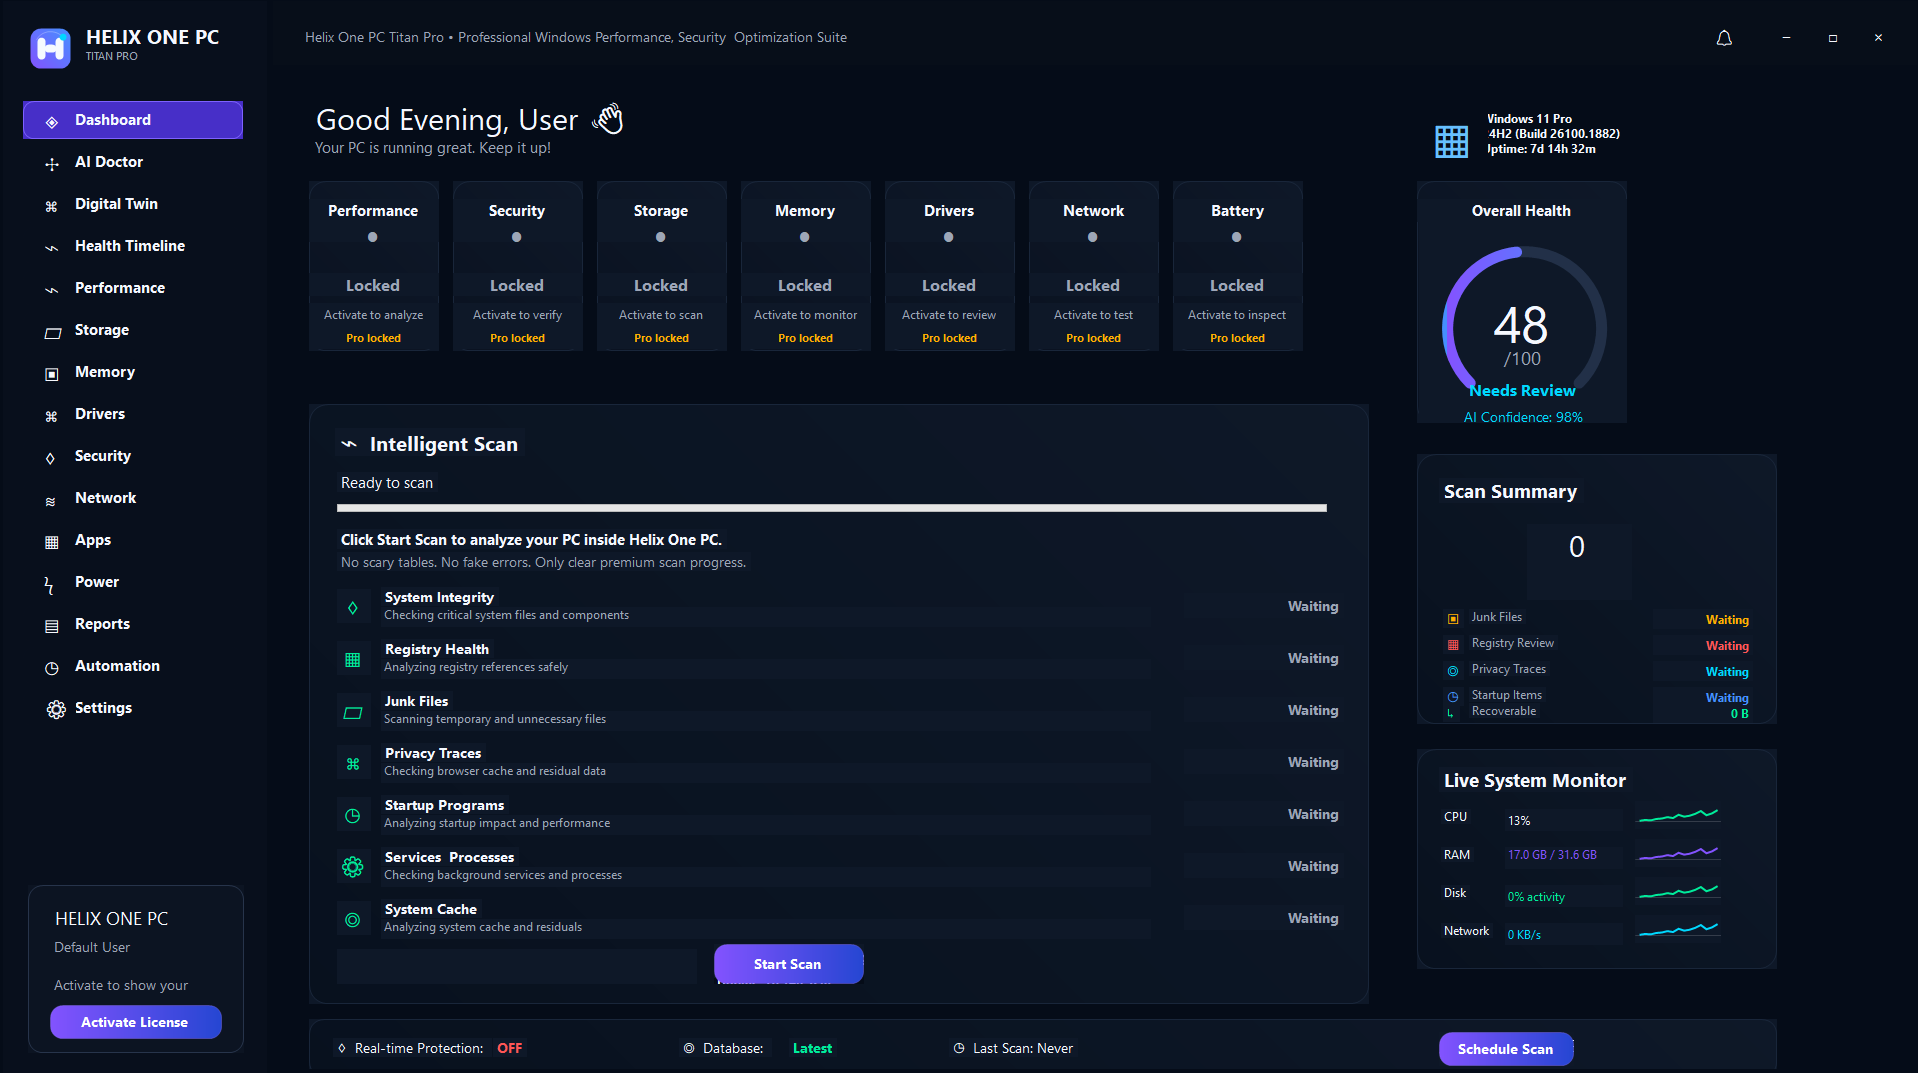The height and width of the screenshot is (1073, 1918).
Task: Click the Intelligent Scan progress bar
Action: 832,508
